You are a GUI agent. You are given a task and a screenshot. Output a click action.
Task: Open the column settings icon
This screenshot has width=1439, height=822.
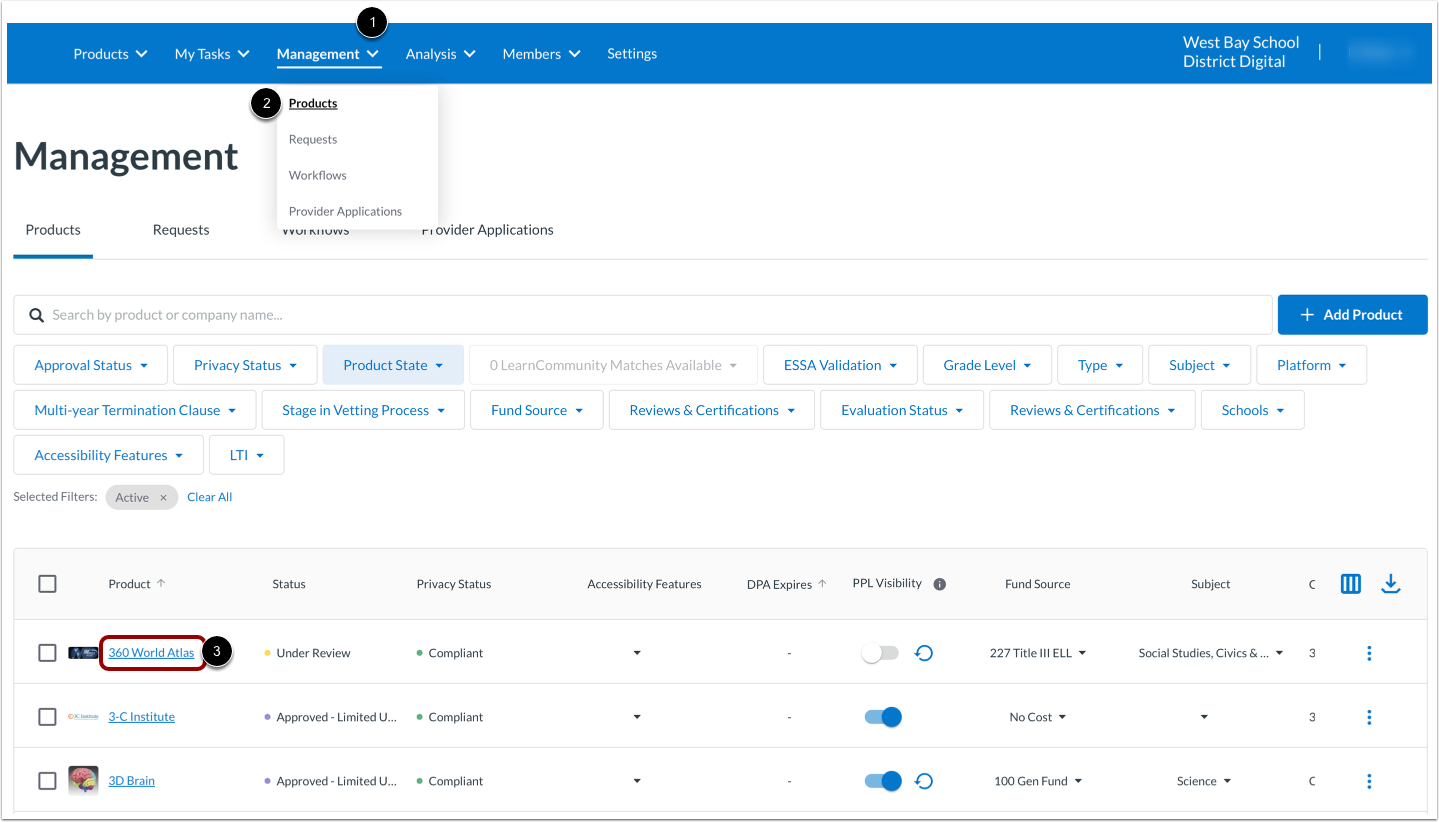click(x=1350, y=583)
